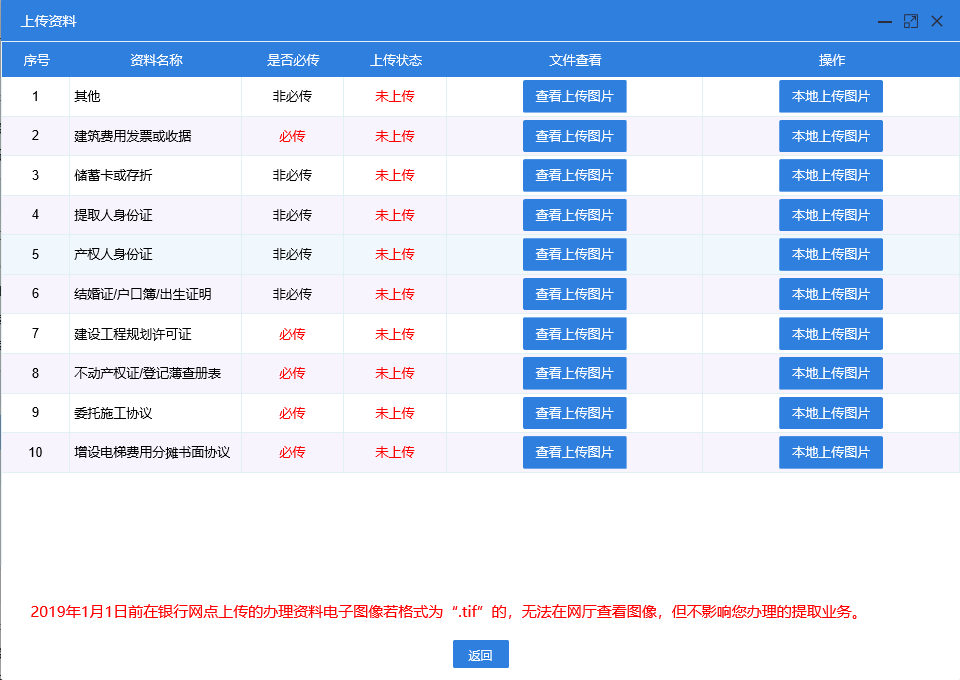Screen dimensions: 960x680
Task: Upload local image for 储蓄卡或存折
Action: point(831,175)
